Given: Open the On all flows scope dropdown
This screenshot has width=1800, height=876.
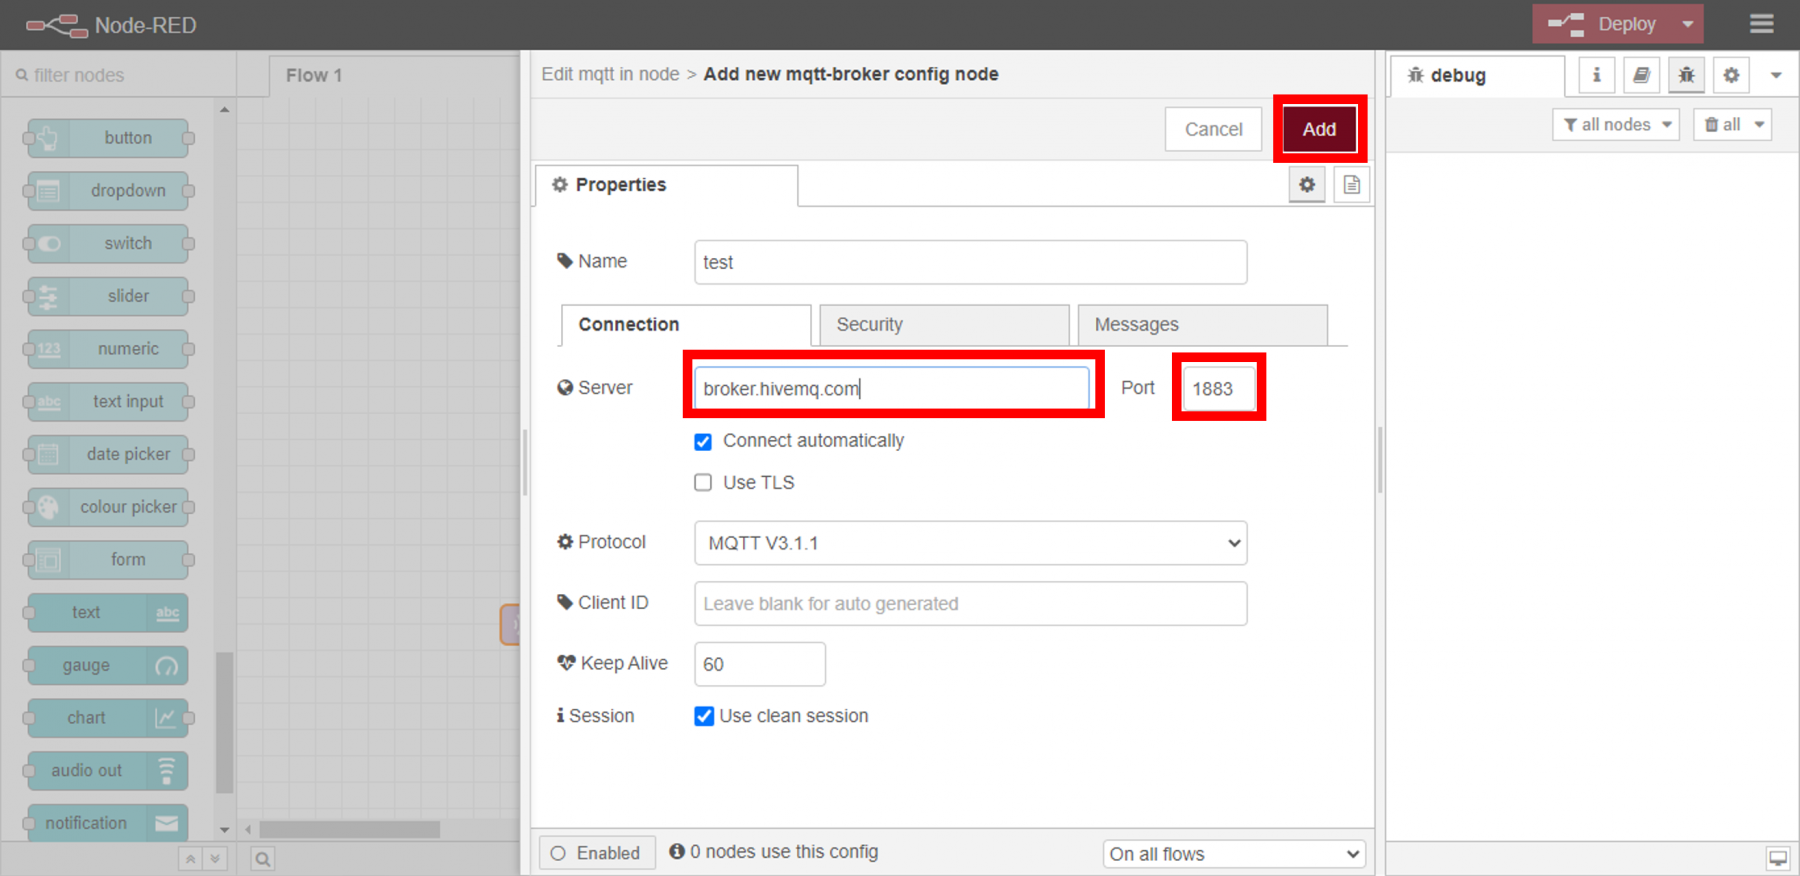Looking at the screenshot, I should click(x=1234, y=854).
